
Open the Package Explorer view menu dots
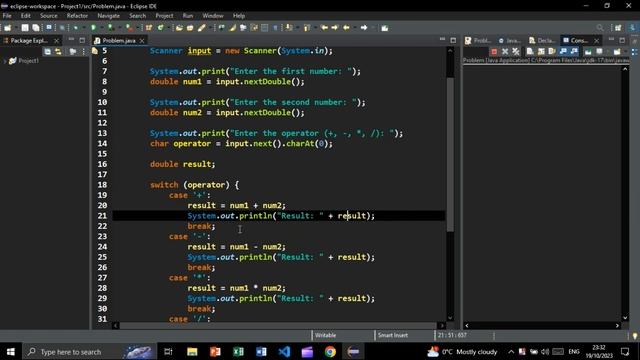(x=84, y=51)
